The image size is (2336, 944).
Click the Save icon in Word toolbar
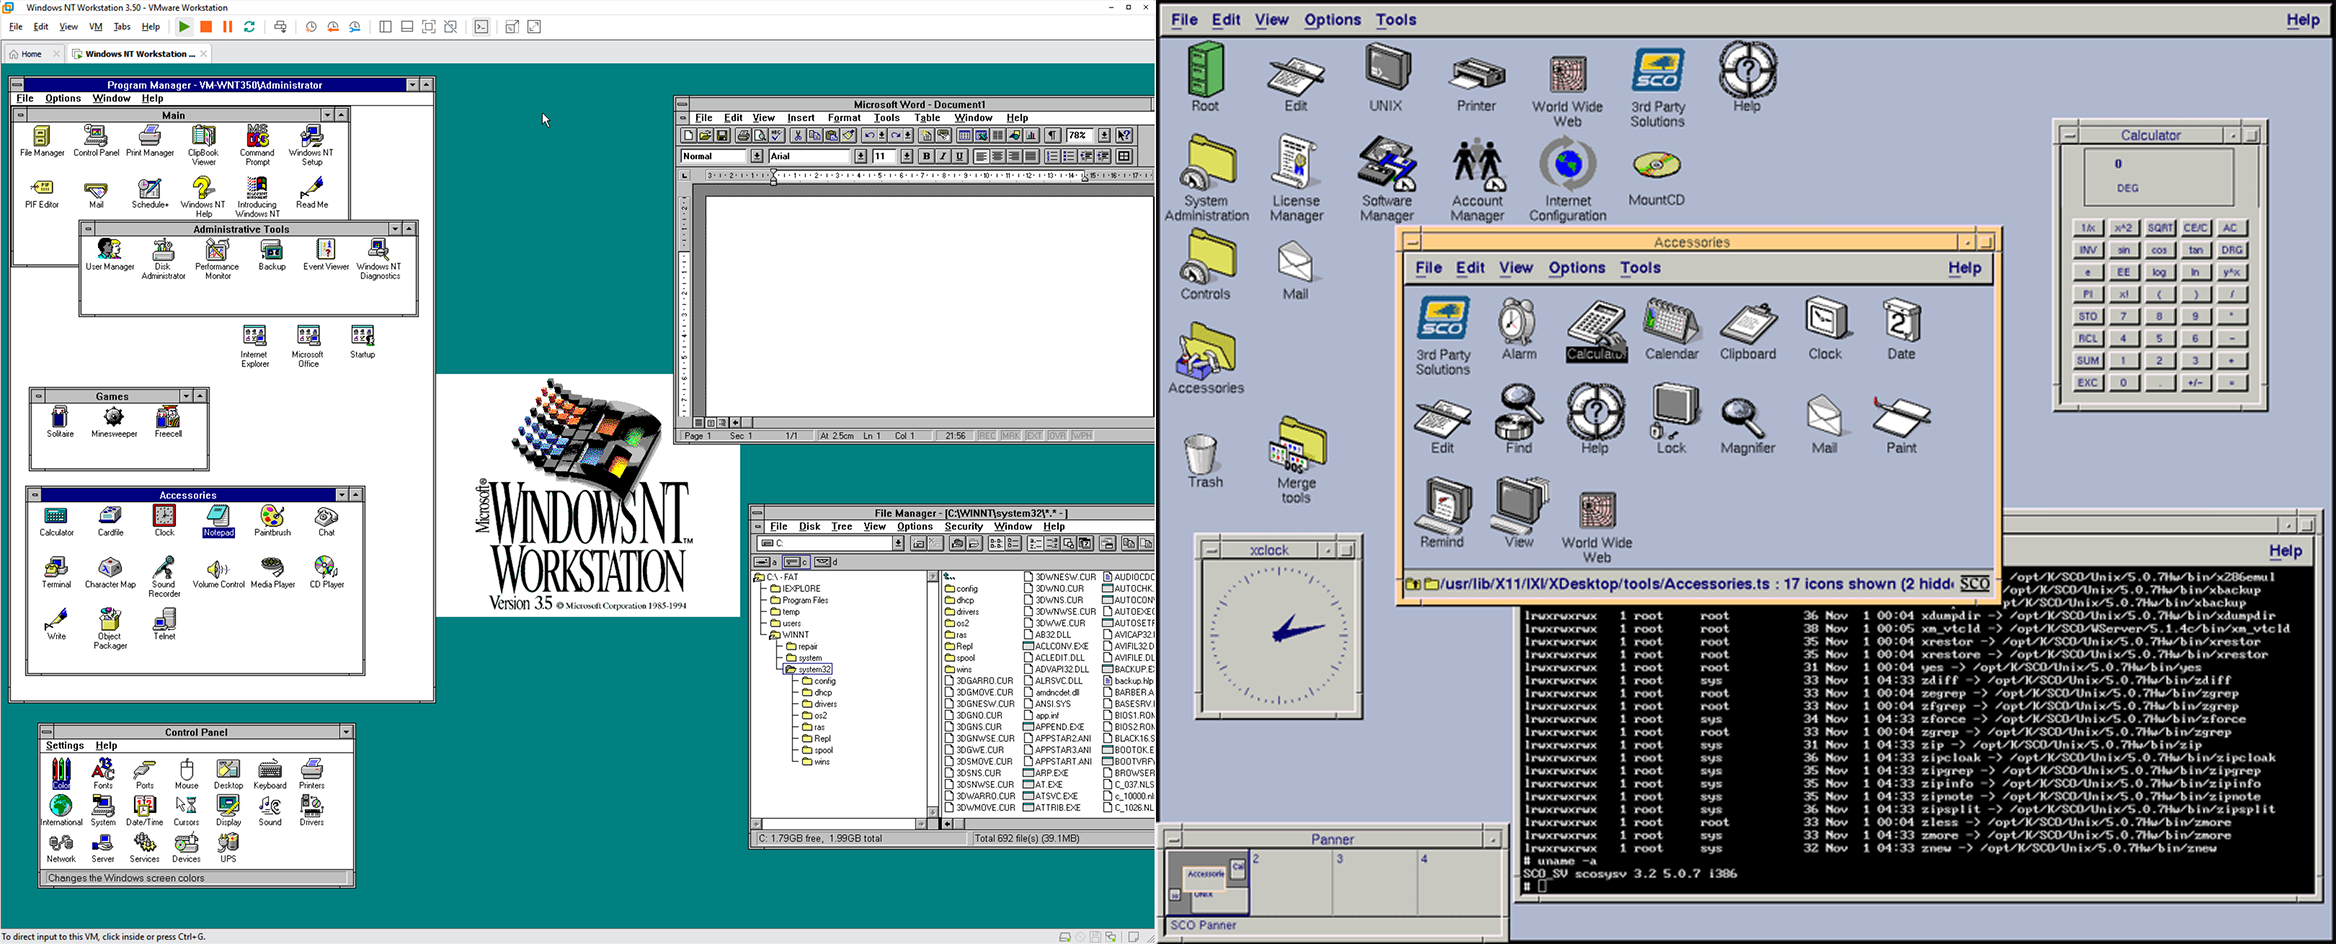click(x=722, y=135)
